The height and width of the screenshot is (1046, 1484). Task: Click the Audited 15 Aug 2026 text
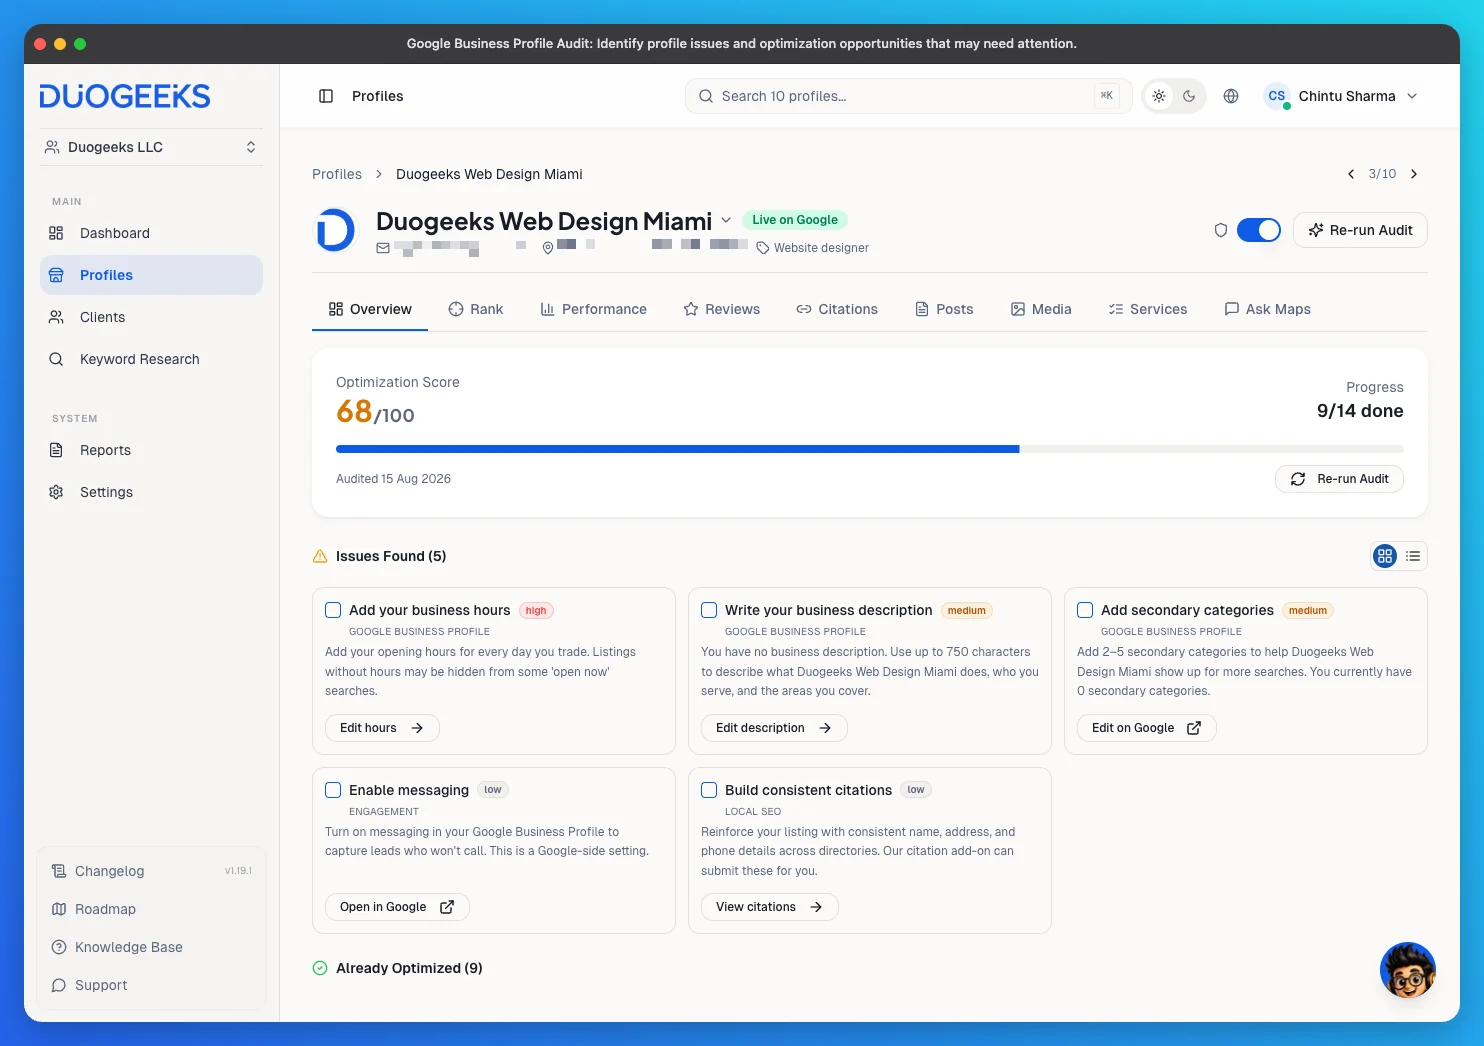[x=393, y=479]
